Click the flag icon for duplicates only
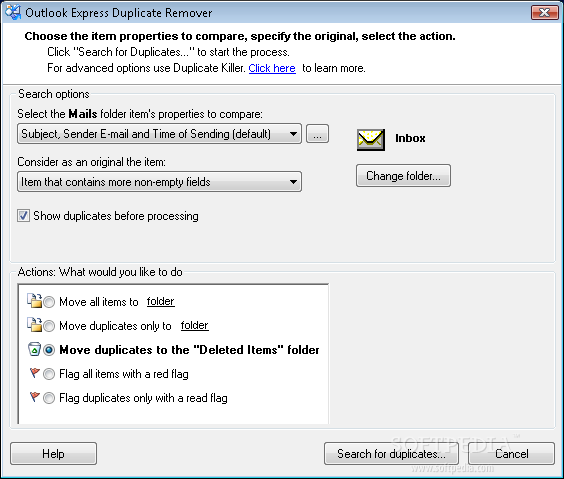Viewport: 564px width, 479px height. click(x=35, y=397)
